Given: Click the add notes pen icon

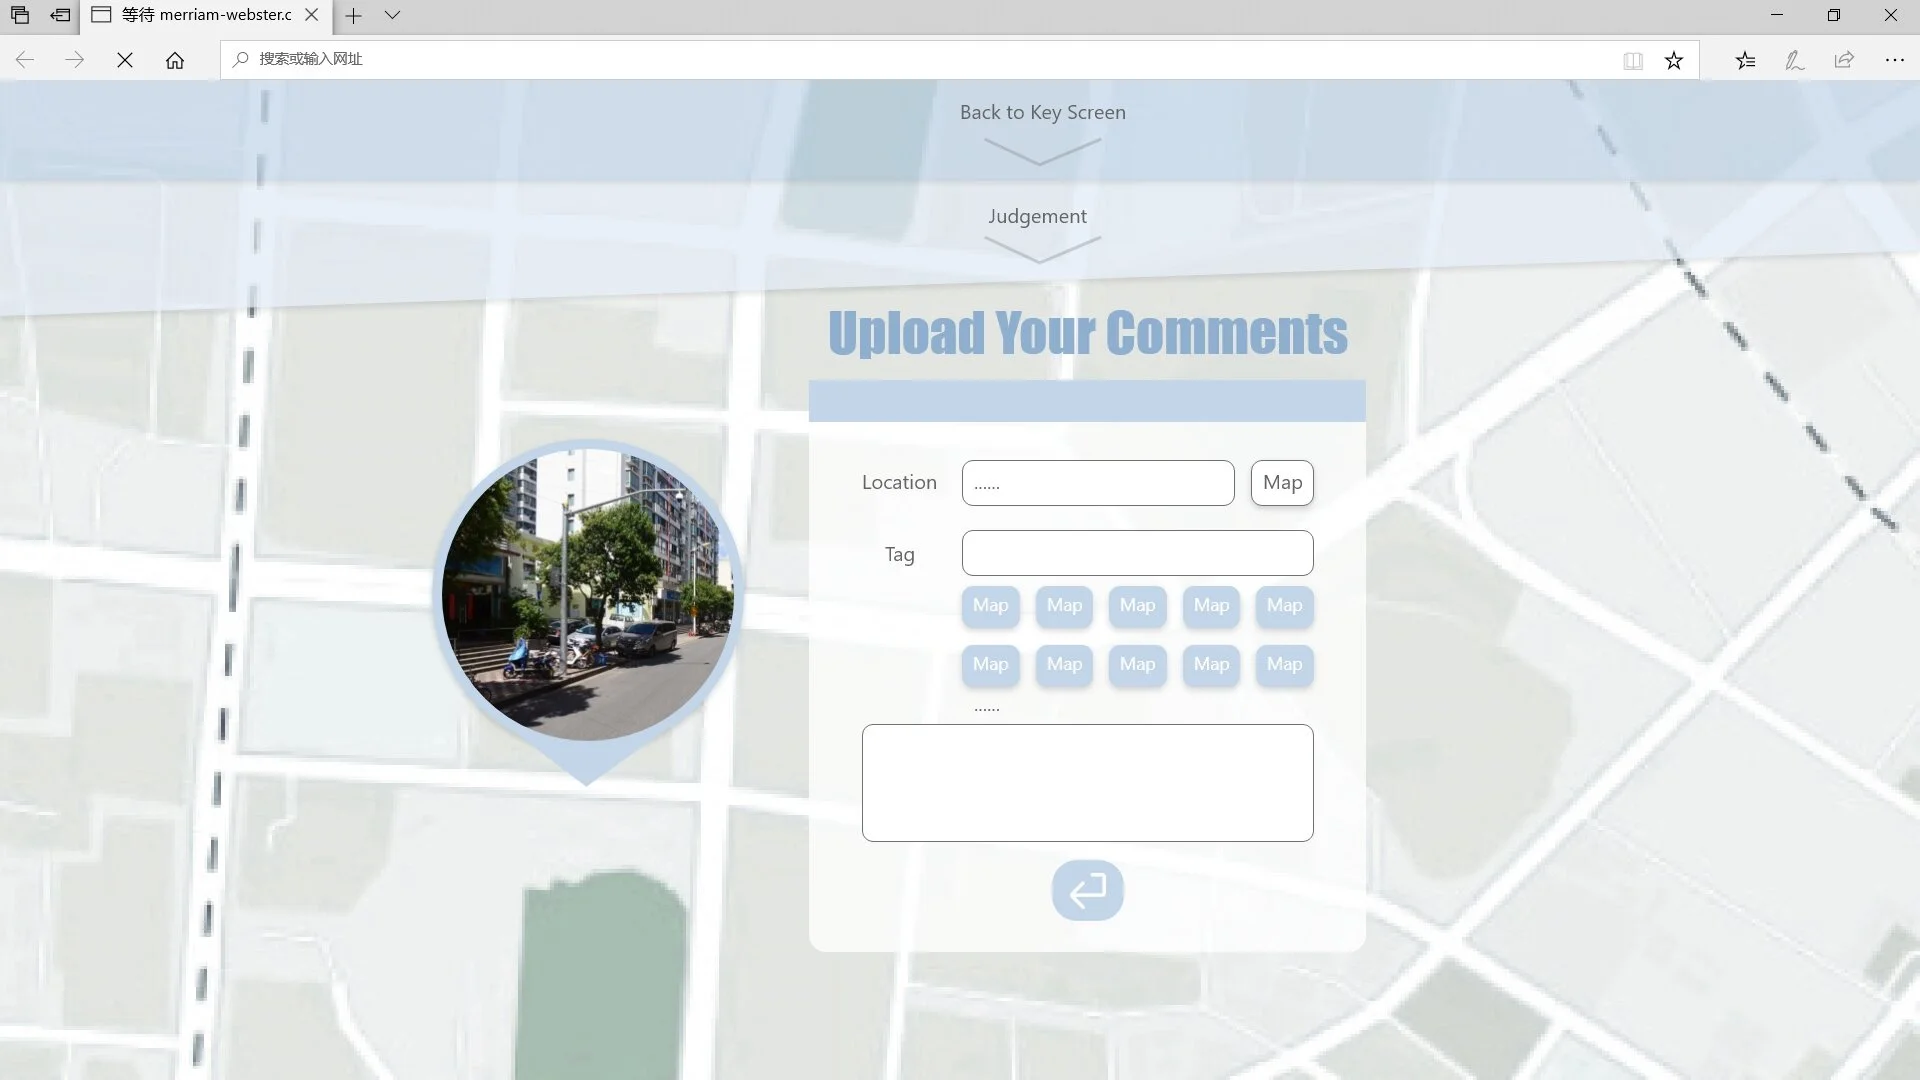Looking at the screenshot, I should coord(1795,60).
